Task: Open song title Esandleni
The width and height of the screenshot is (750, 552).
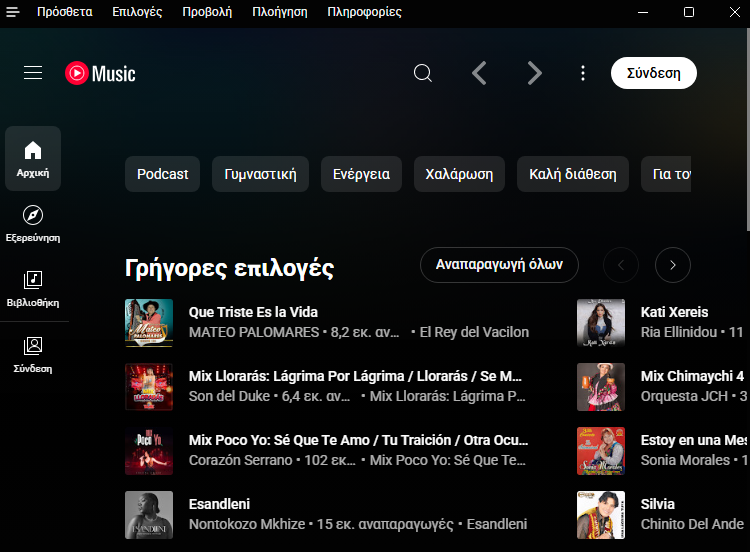Action: pos(219,504)
